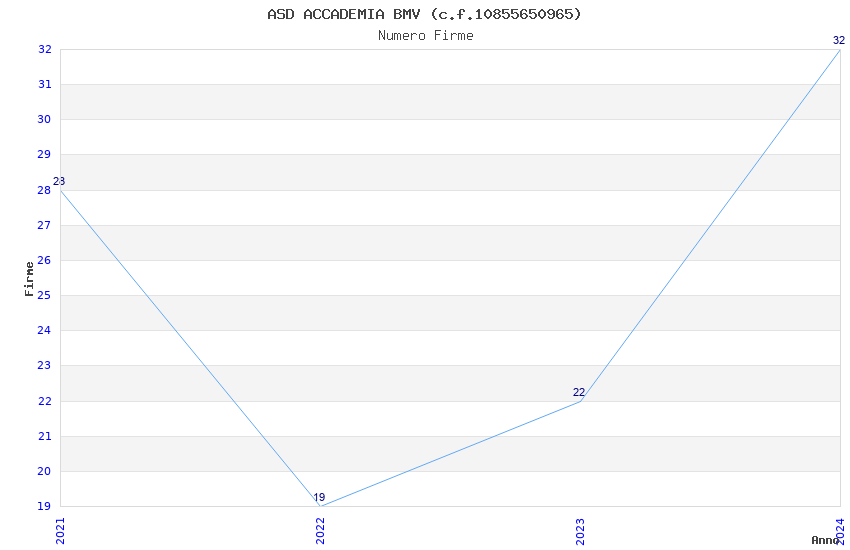
Task: Select the 2022 year label
Action: tap(320, 531)
